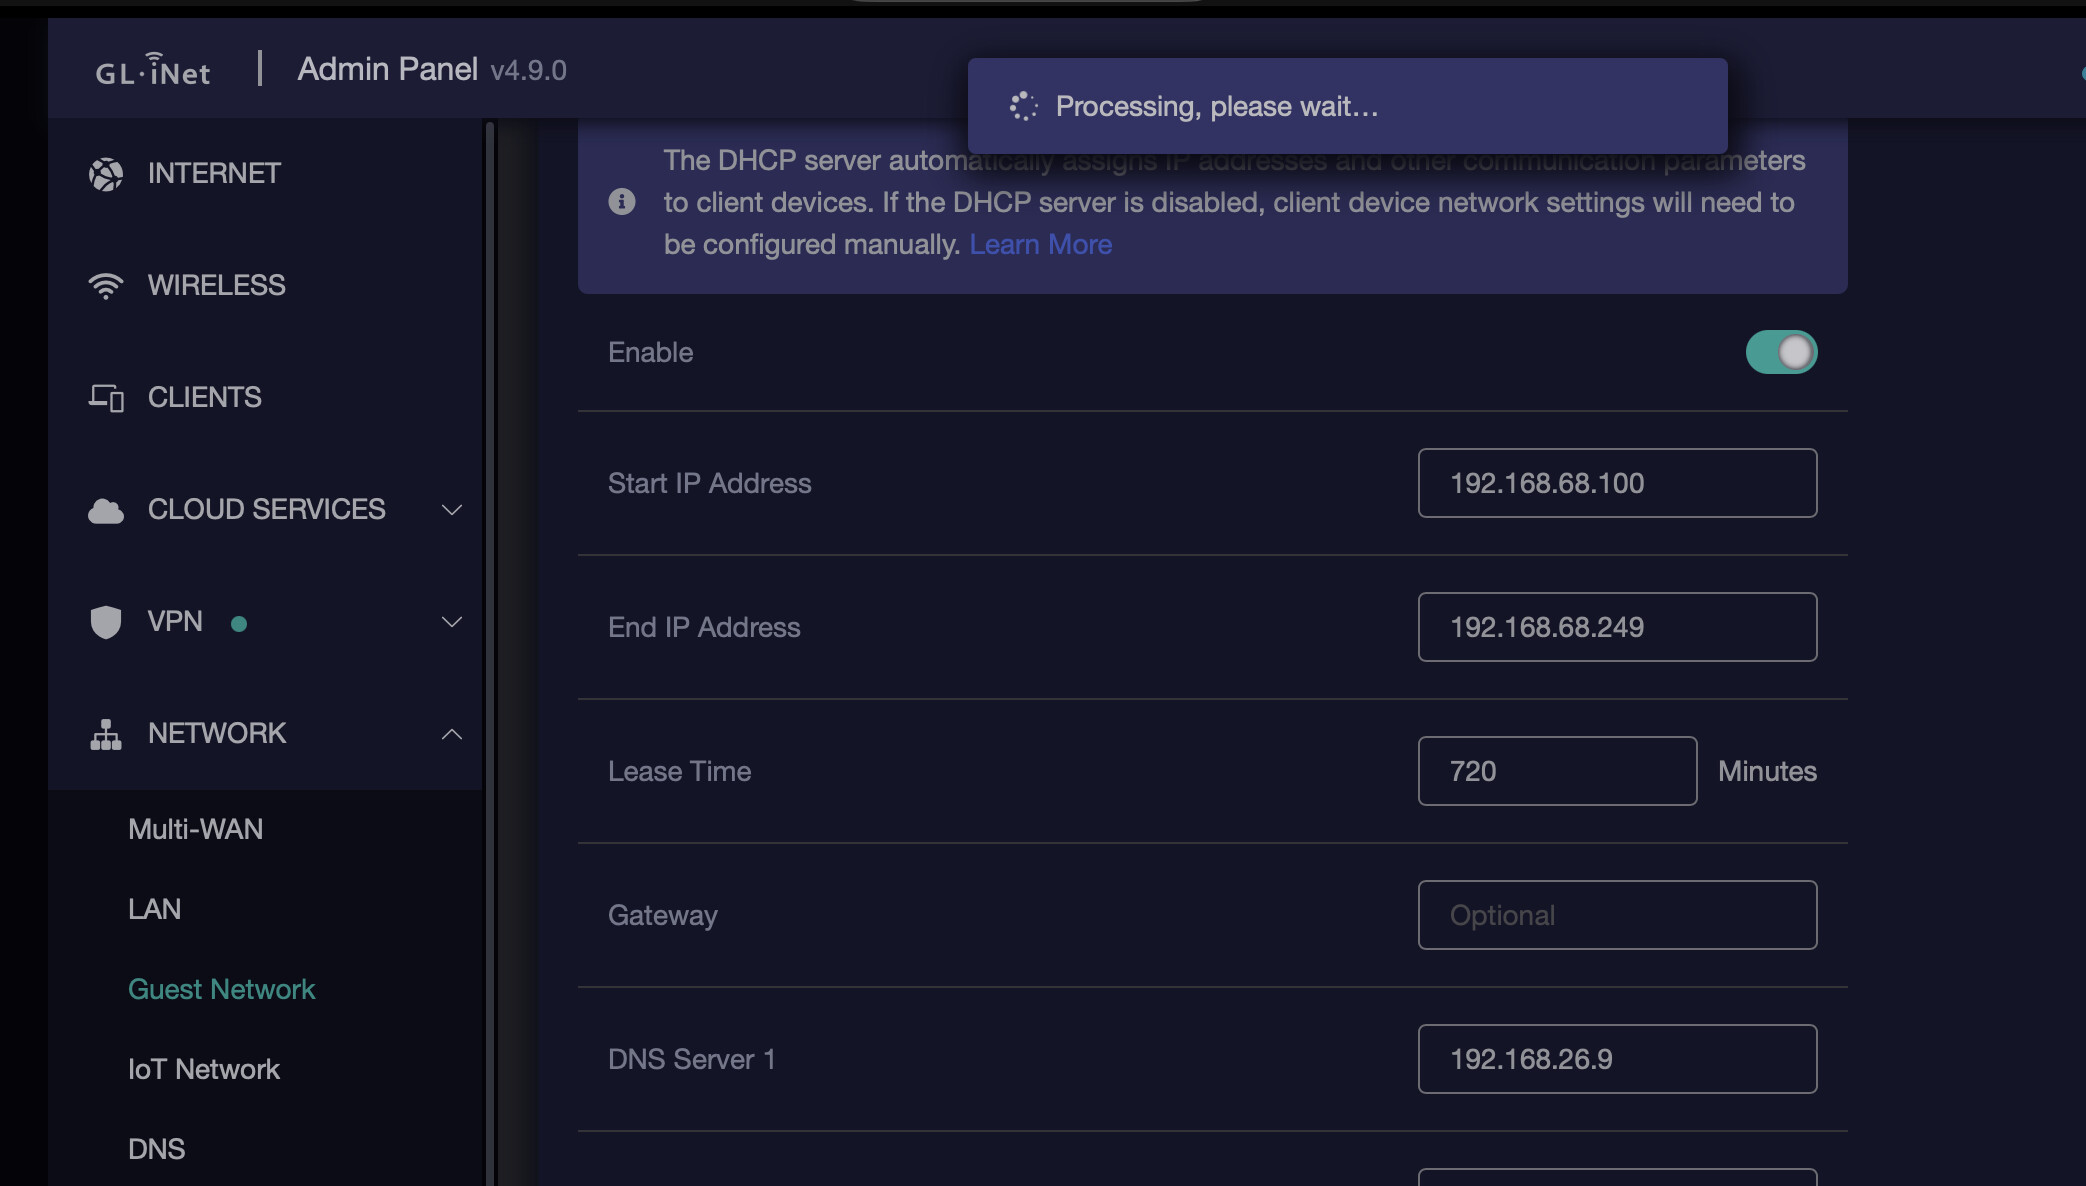
Task: Go to the IoT Network page
Action: (x=204, y=1069)
